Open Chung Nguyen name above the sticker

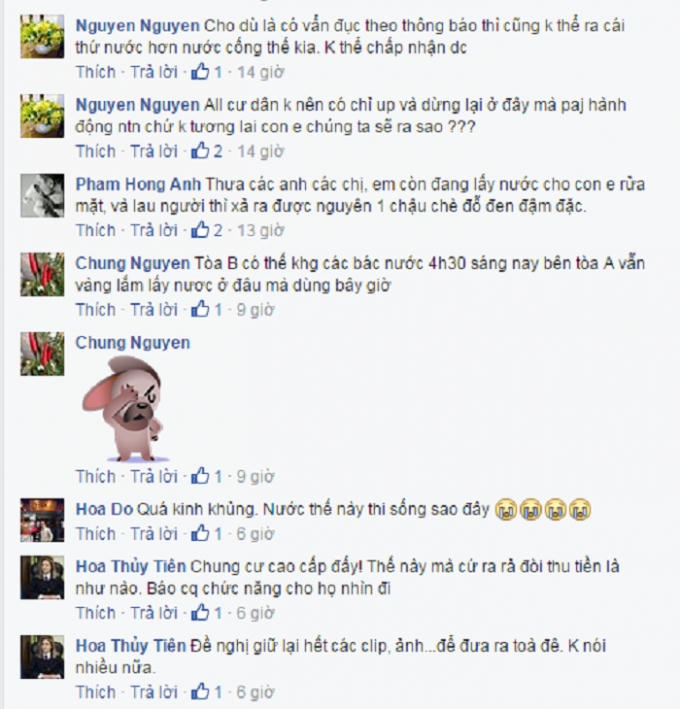tap(132, 342)
